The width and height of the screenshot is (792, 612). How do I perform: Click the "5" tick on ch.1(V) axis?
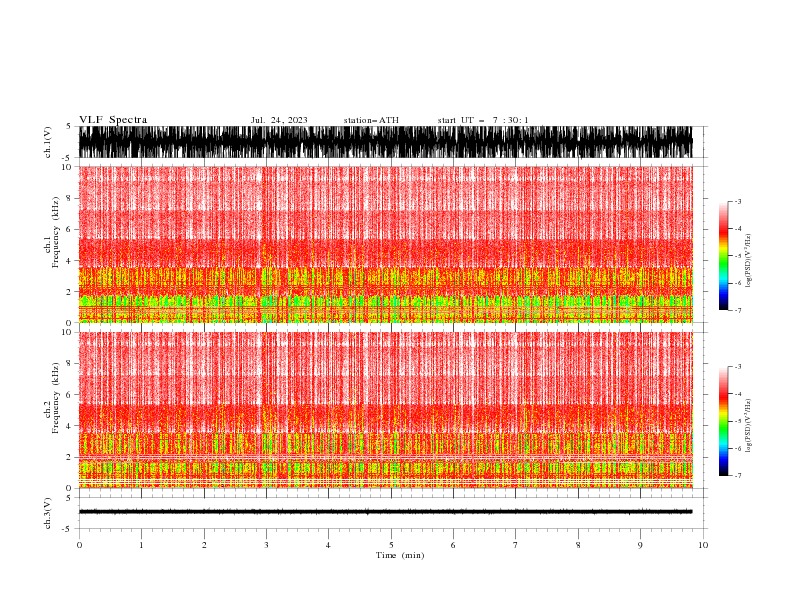coord(70,126)
